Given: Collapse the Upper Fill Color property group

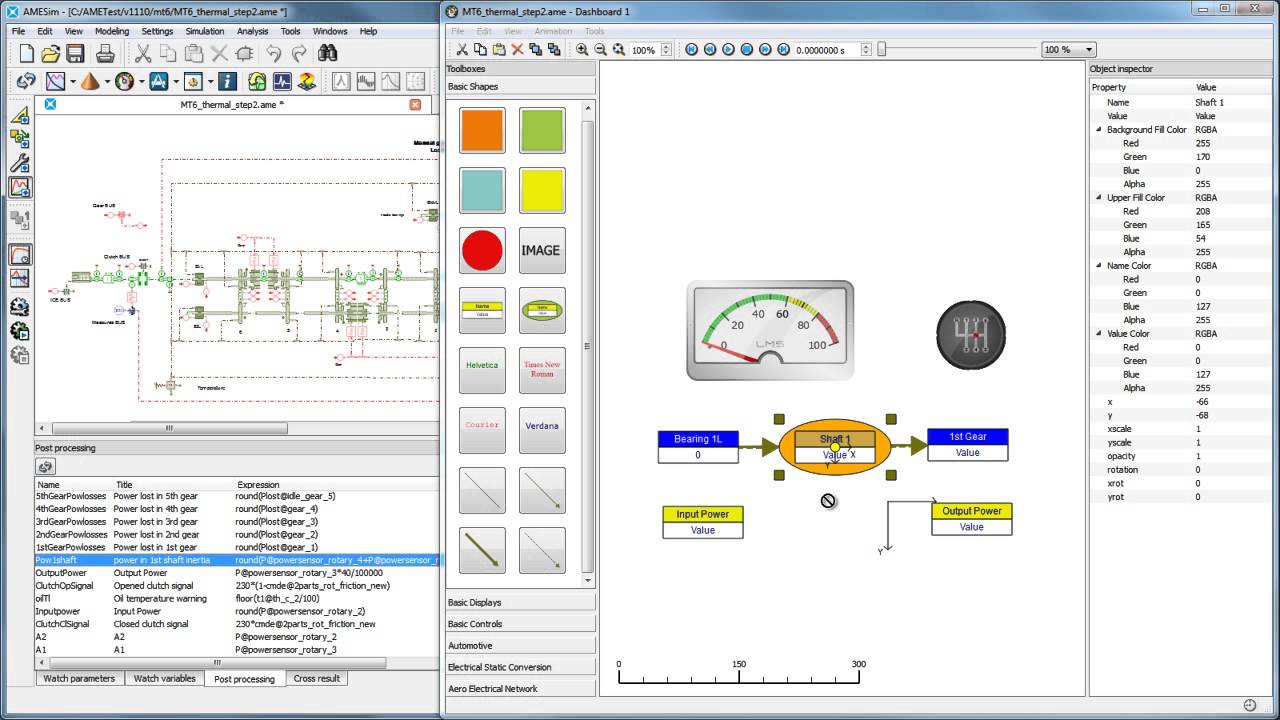Looking at the screenshot, I should (x=1098, y=197).
